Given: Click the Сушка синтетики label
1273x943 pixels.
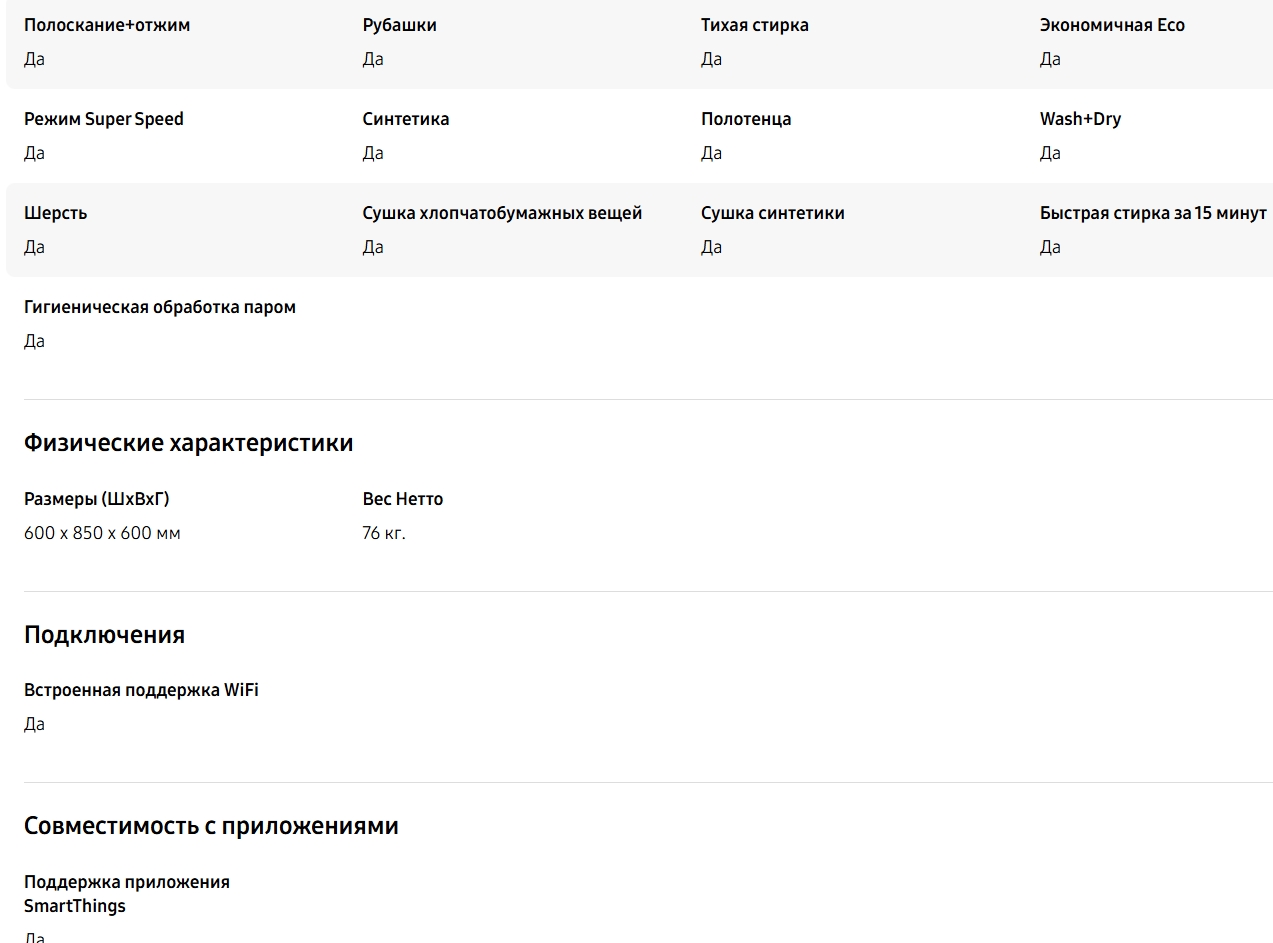Looking at the screenshot, I should click(772, 213).
